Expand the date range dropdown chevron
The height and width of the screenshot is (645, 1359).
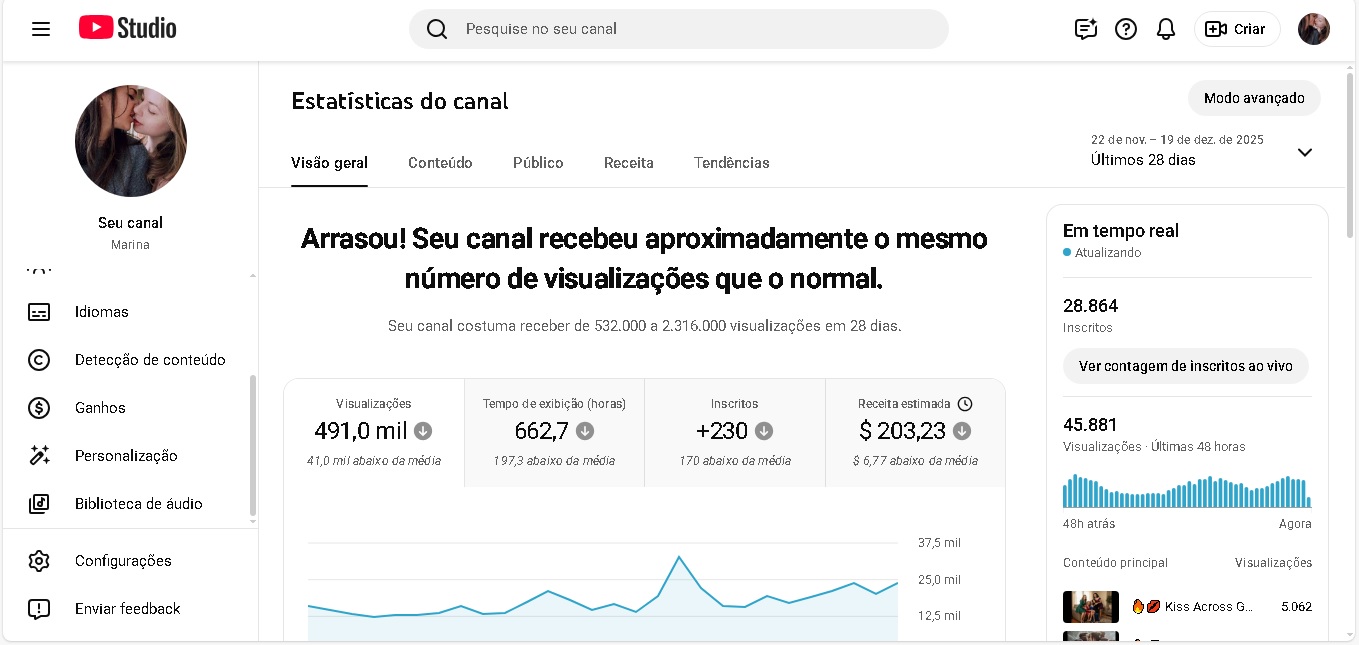point(1304,152)
